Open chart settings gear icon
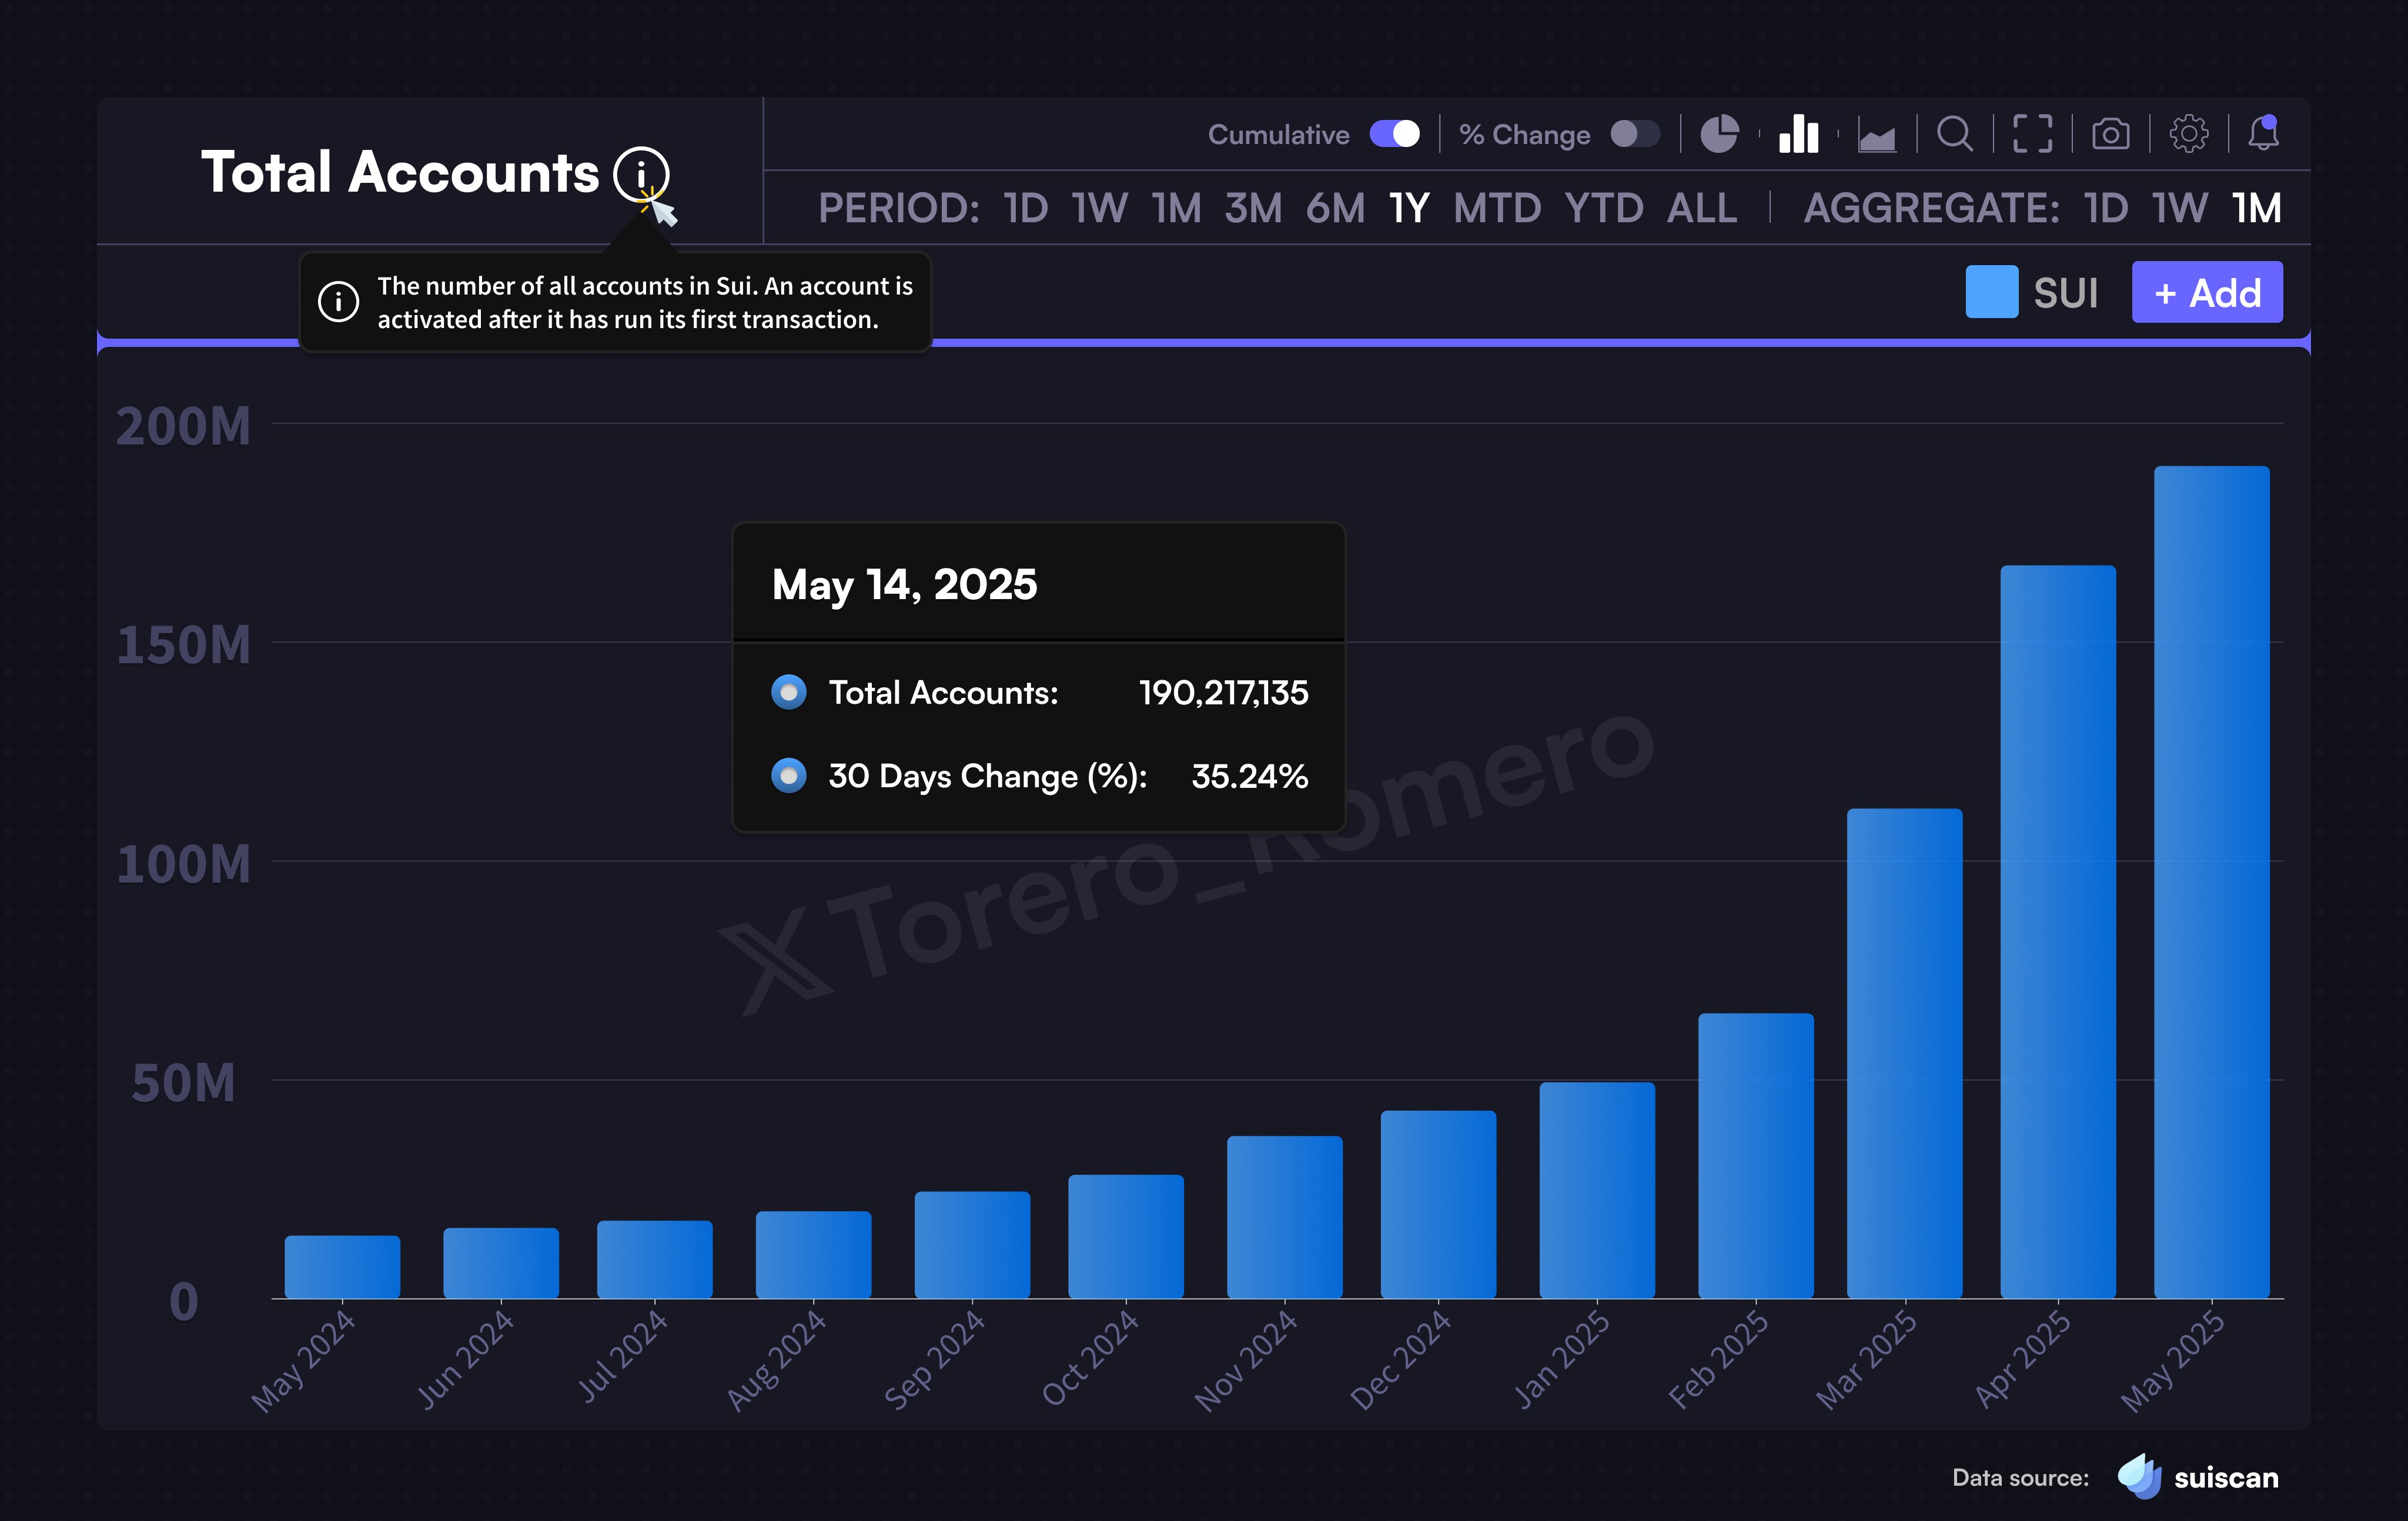Screen dimensions: 2408x1521 coord(2188,134)
